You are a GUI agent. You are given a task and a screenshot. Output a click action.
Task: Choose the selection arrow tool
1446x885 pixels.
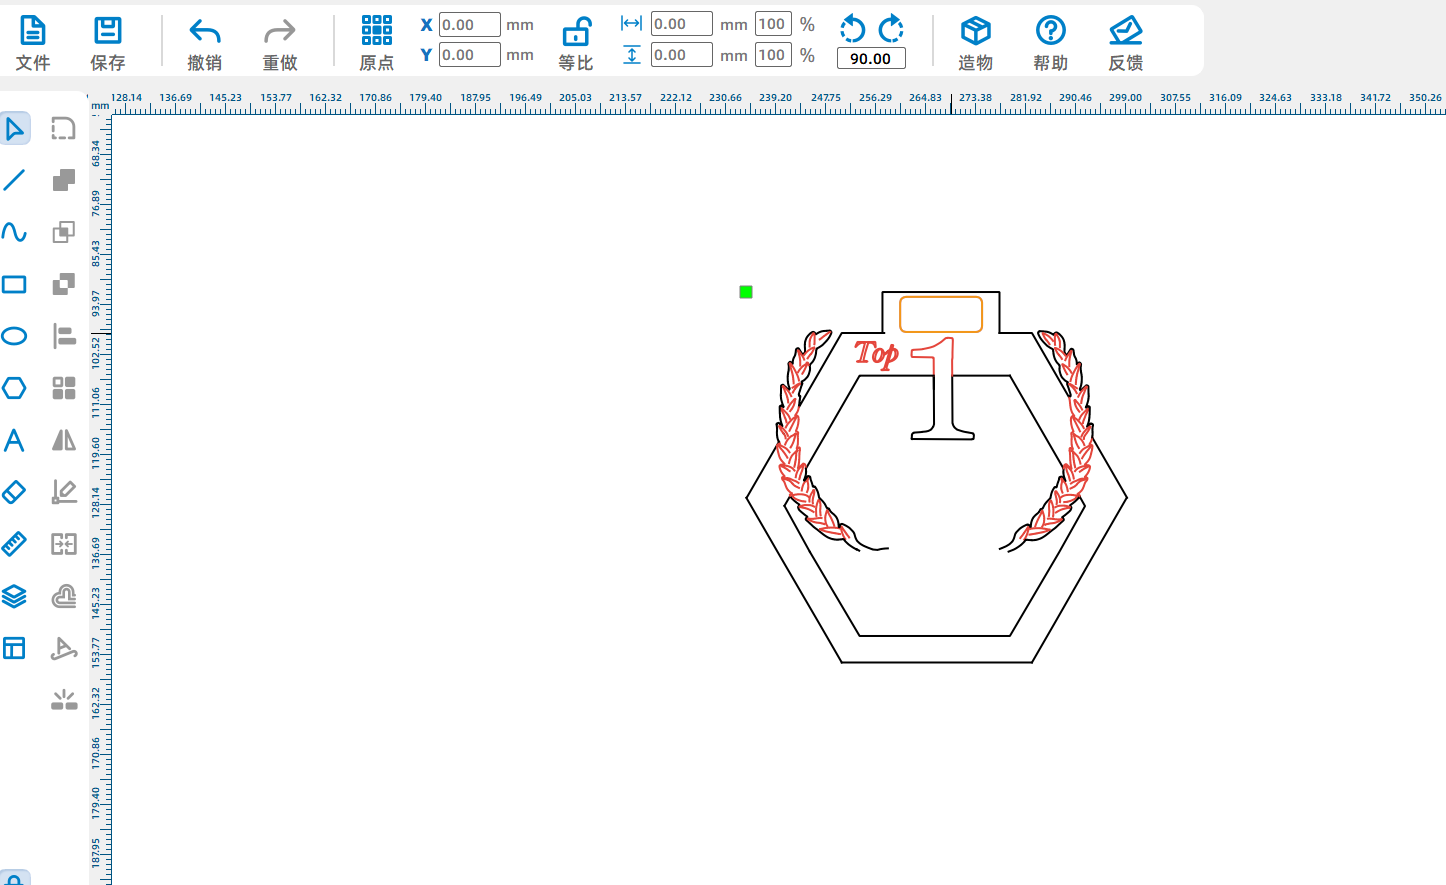pos(14,128)
